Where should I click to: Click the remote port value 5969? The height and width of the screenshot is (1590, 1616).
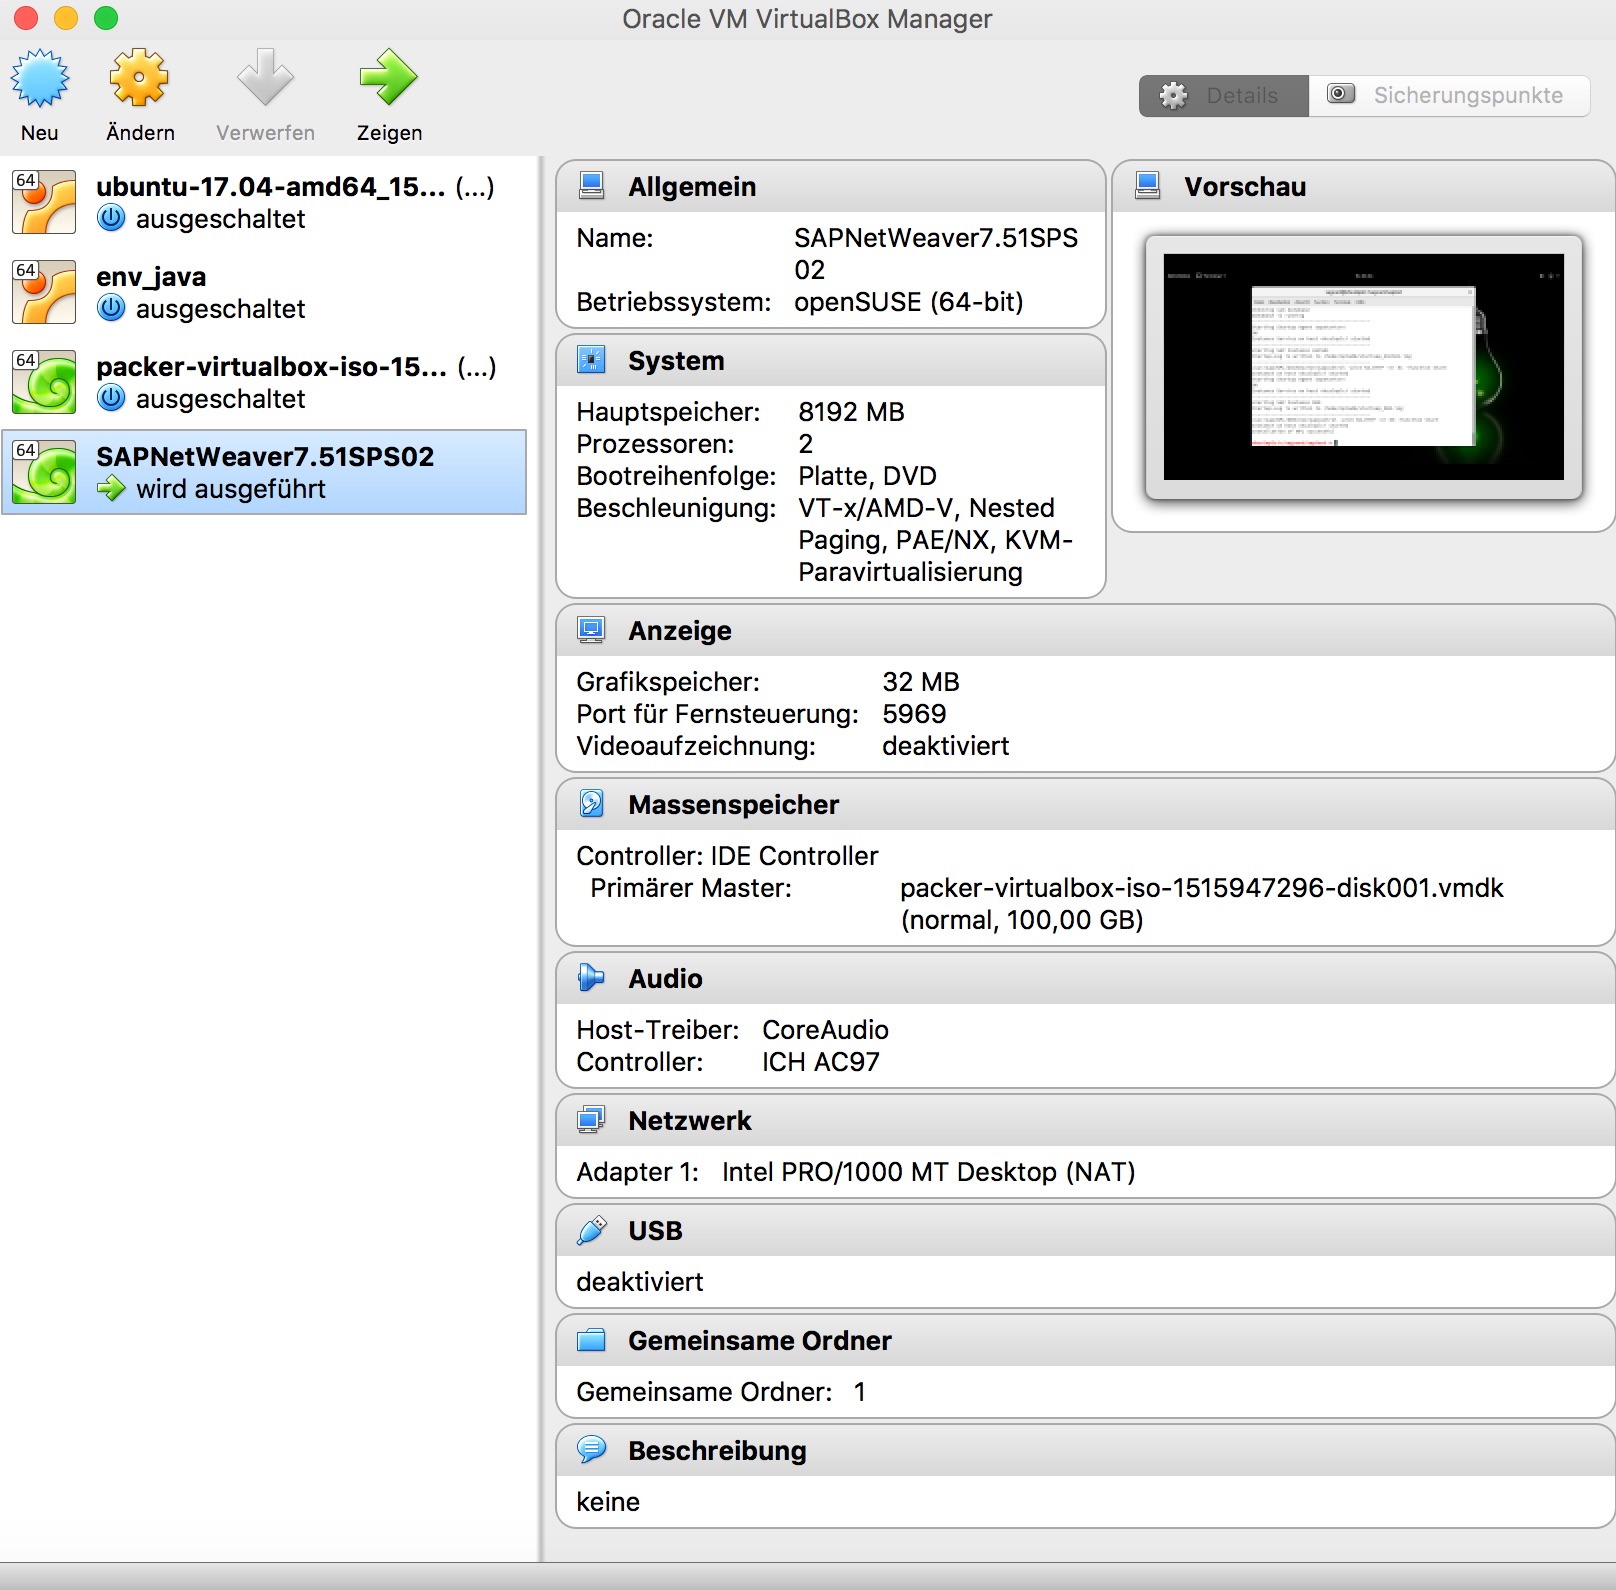coord(914,714)
